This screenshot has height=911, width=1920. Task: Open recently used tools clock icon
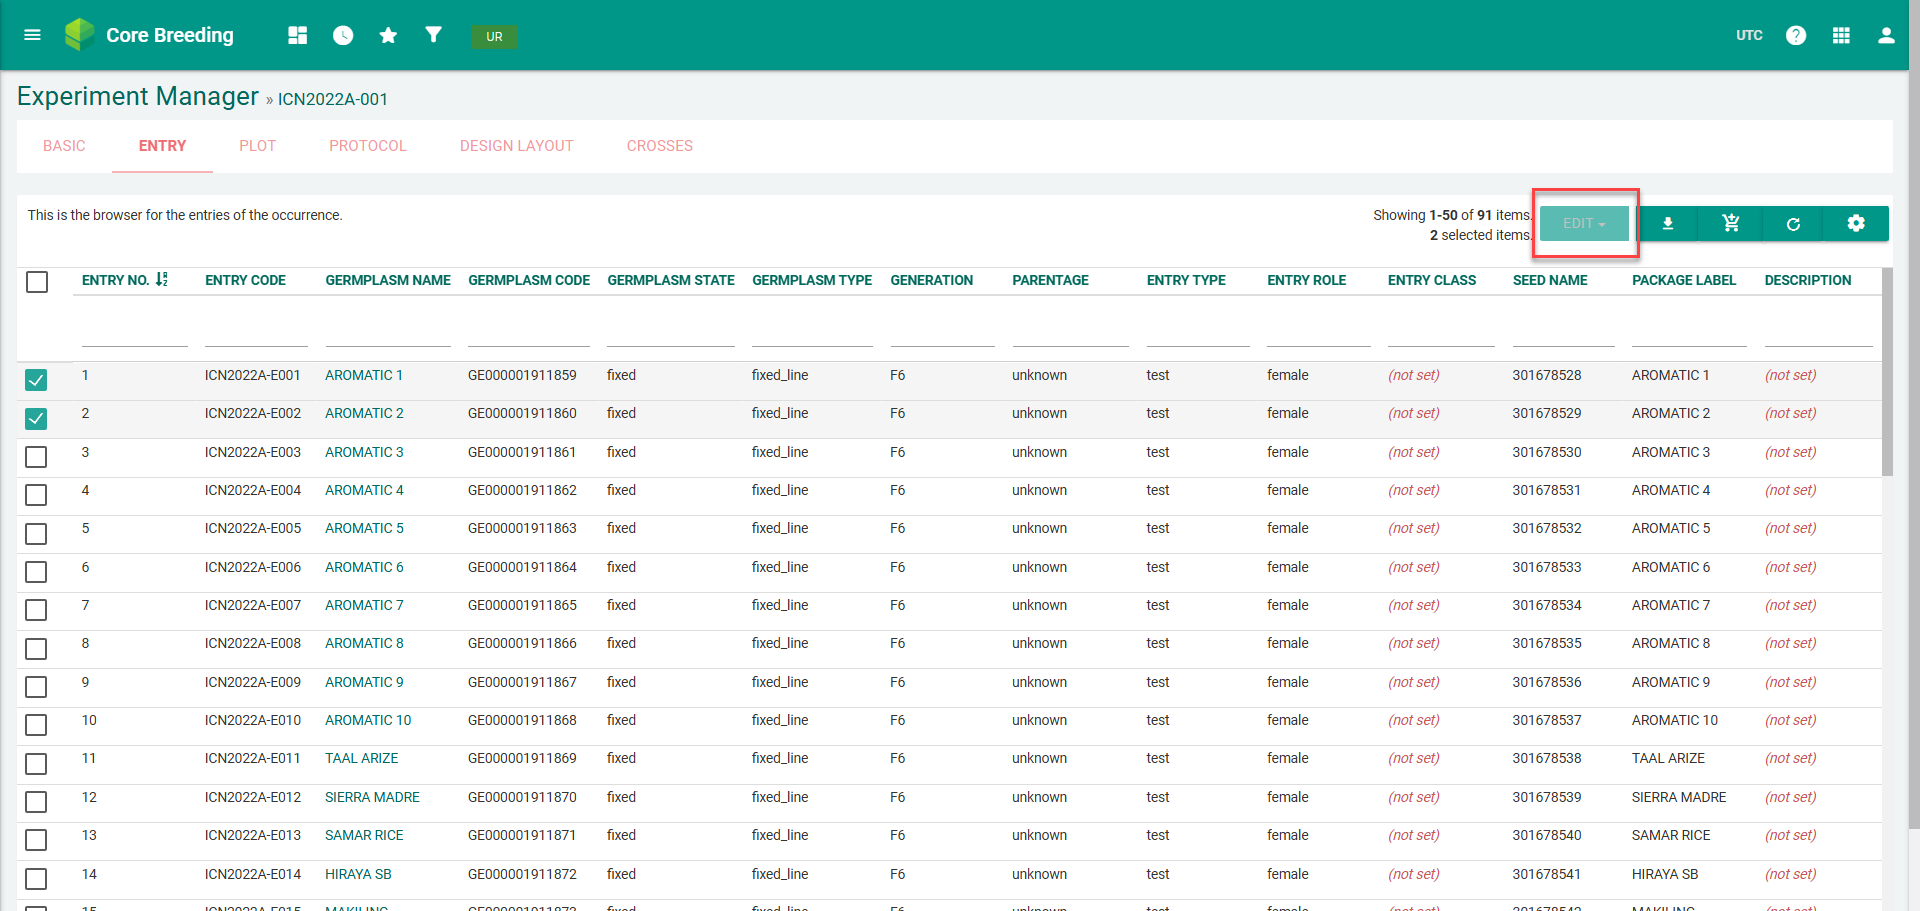click(x=343, y=35)
